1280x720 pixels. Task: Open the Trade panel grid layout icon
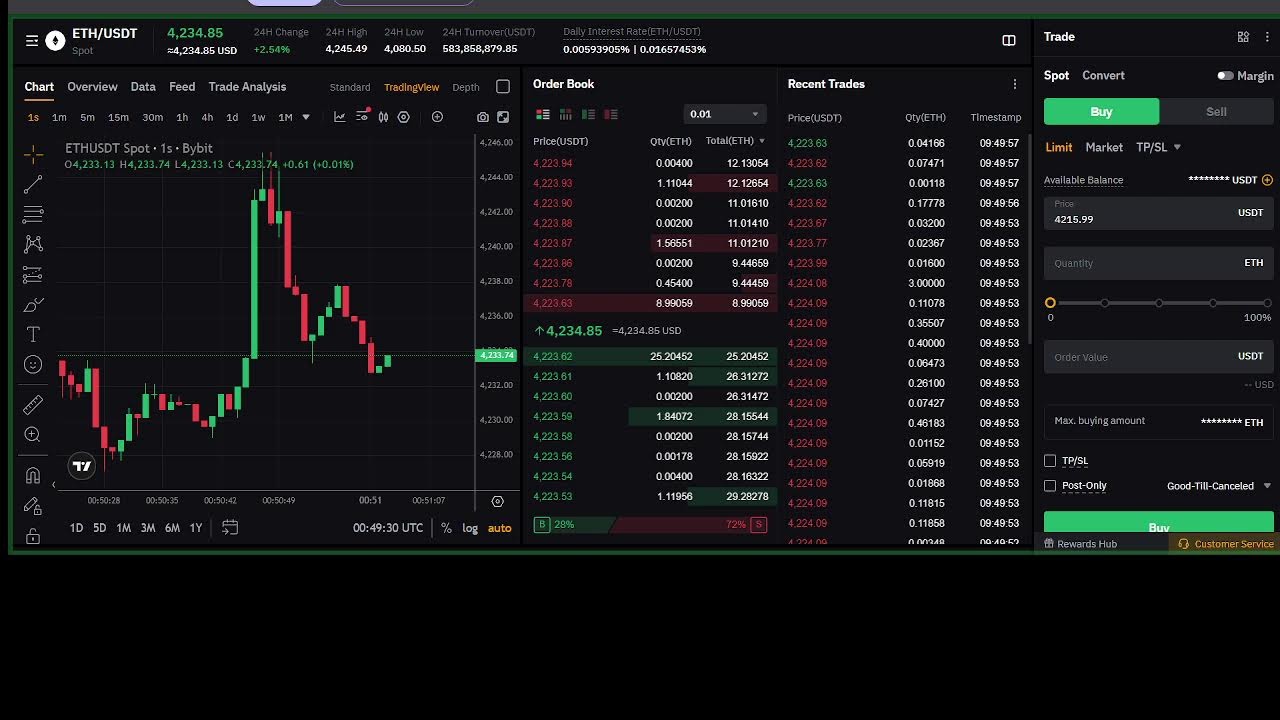click(1243, 37)
